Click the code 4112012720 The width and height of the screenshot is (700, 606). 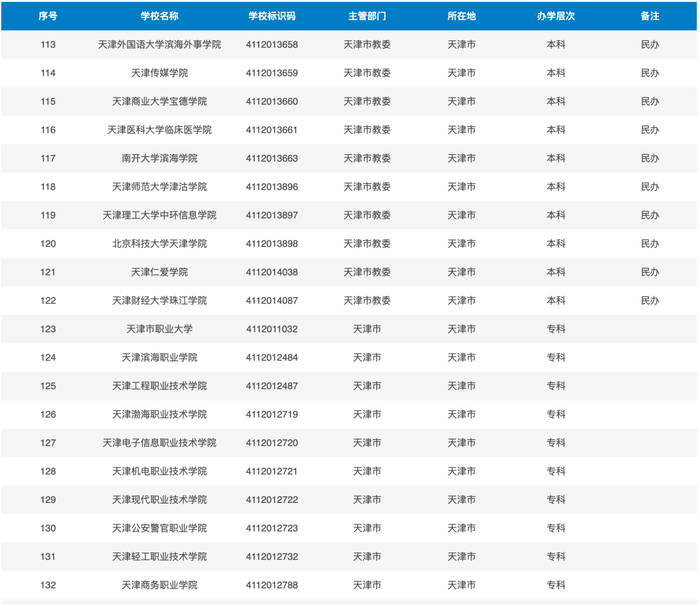pyautogui.click(x=272, y=443)
